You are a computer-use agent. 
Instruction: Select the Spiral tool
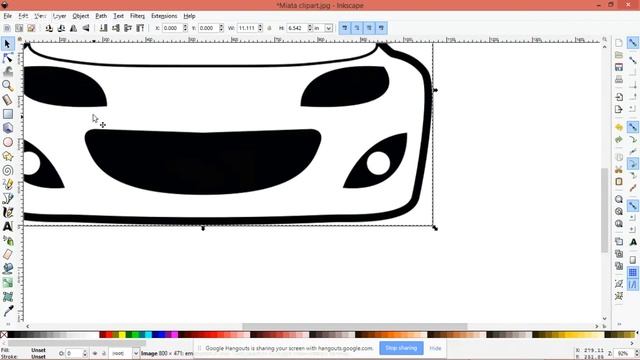pyautogui.click(x=7, y=170)
